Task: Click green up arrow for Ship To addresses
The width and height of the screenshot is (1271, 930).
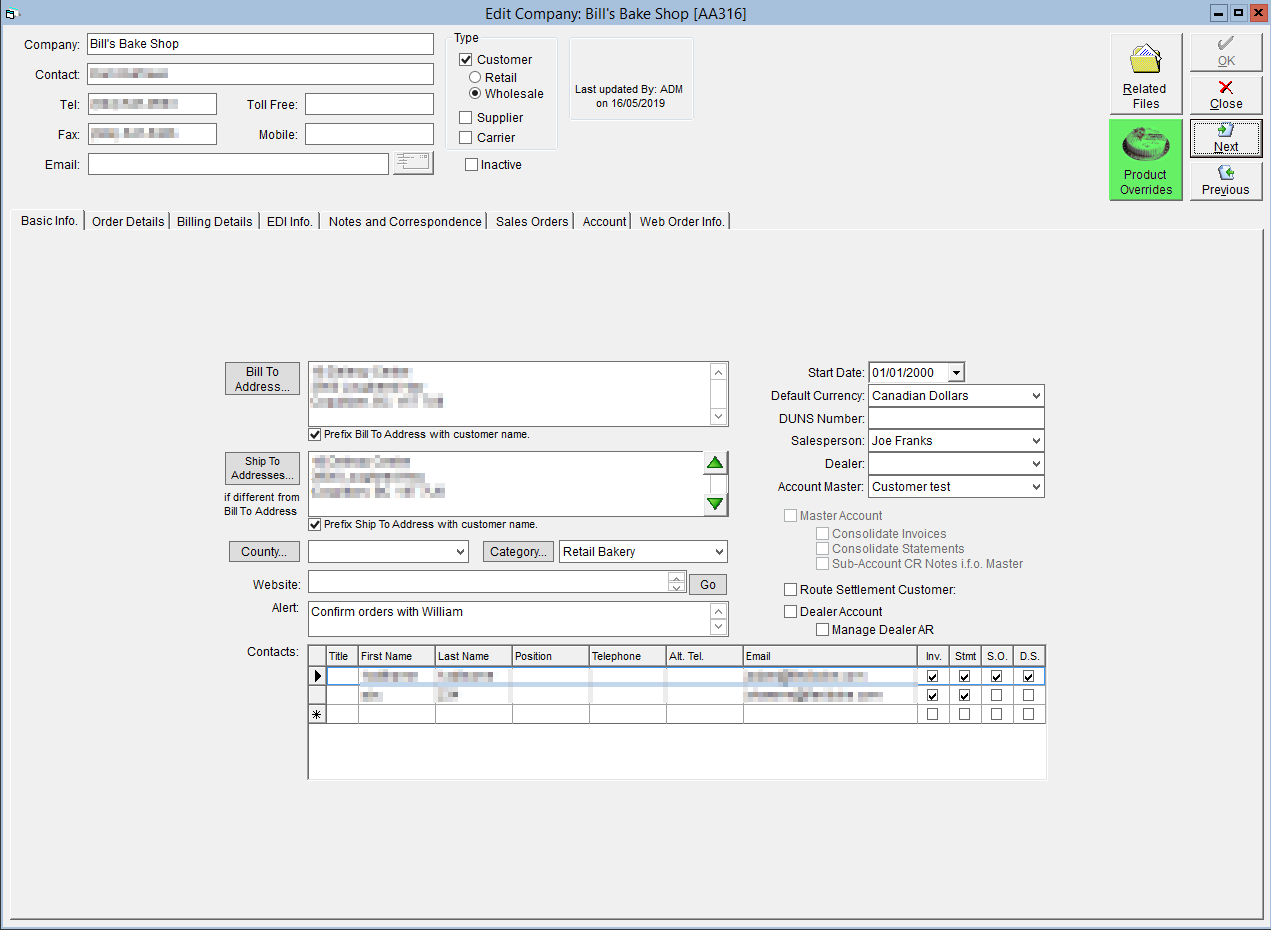Action: (715, 463)
